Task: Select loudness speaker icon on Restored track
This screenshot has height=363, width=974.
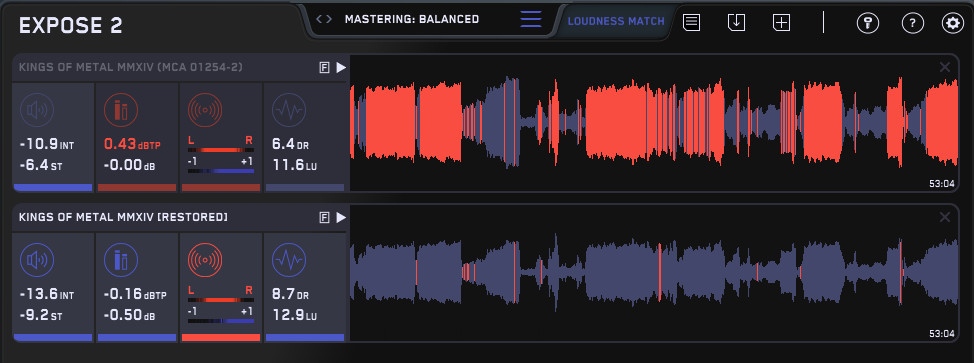Action: coord(37,260)
